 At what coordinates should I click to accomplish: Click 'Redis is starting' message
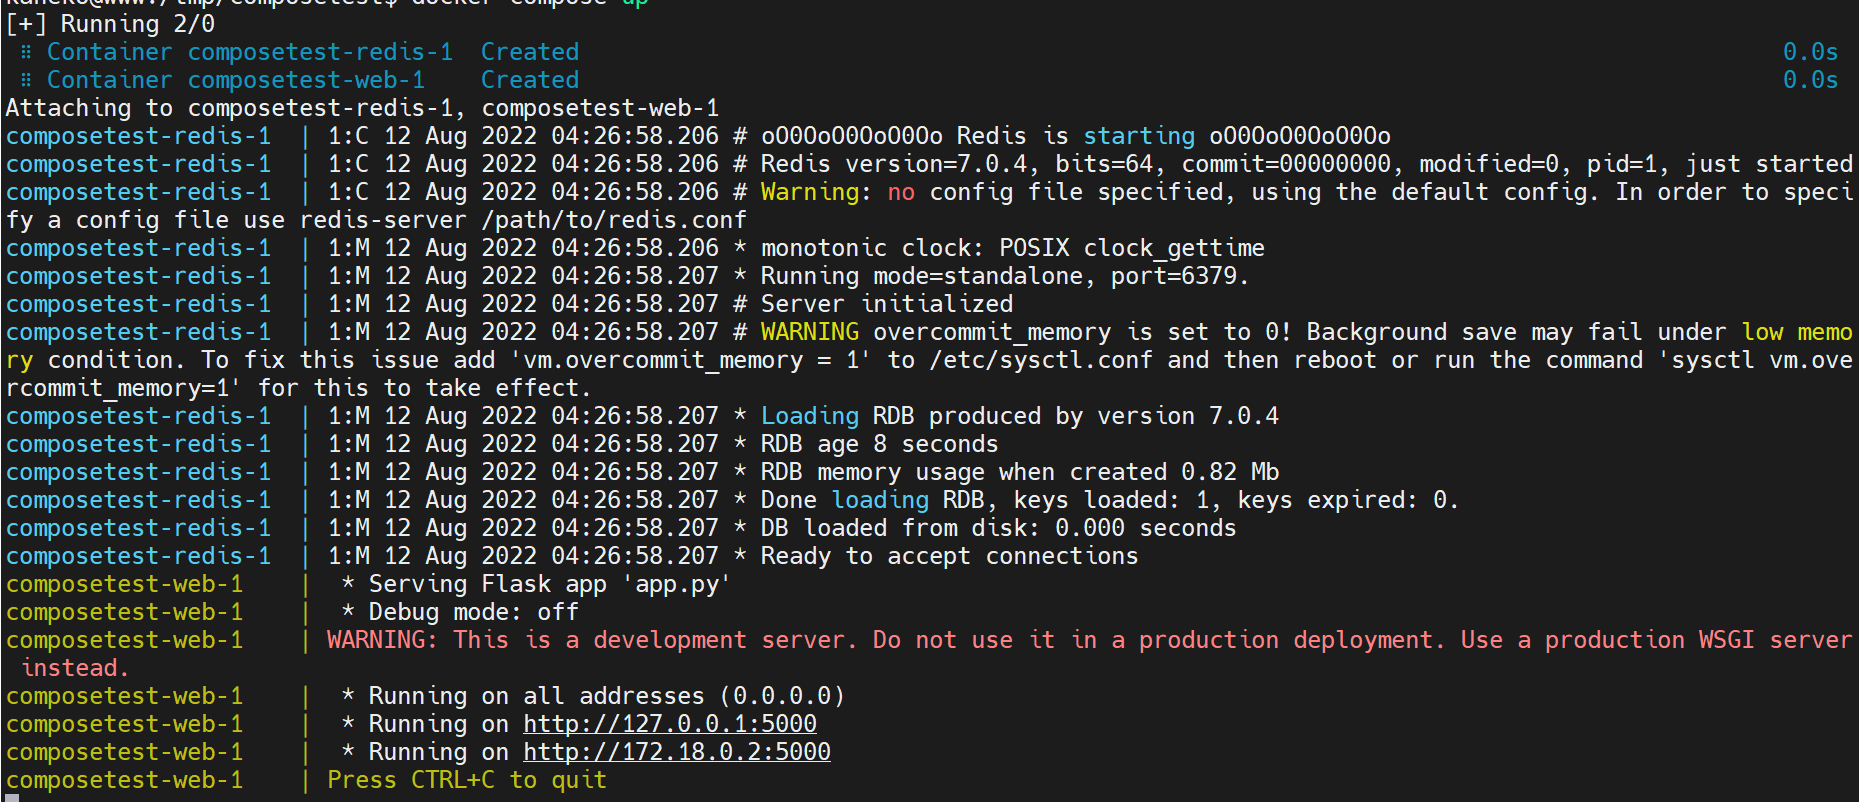pos(1076,135)
